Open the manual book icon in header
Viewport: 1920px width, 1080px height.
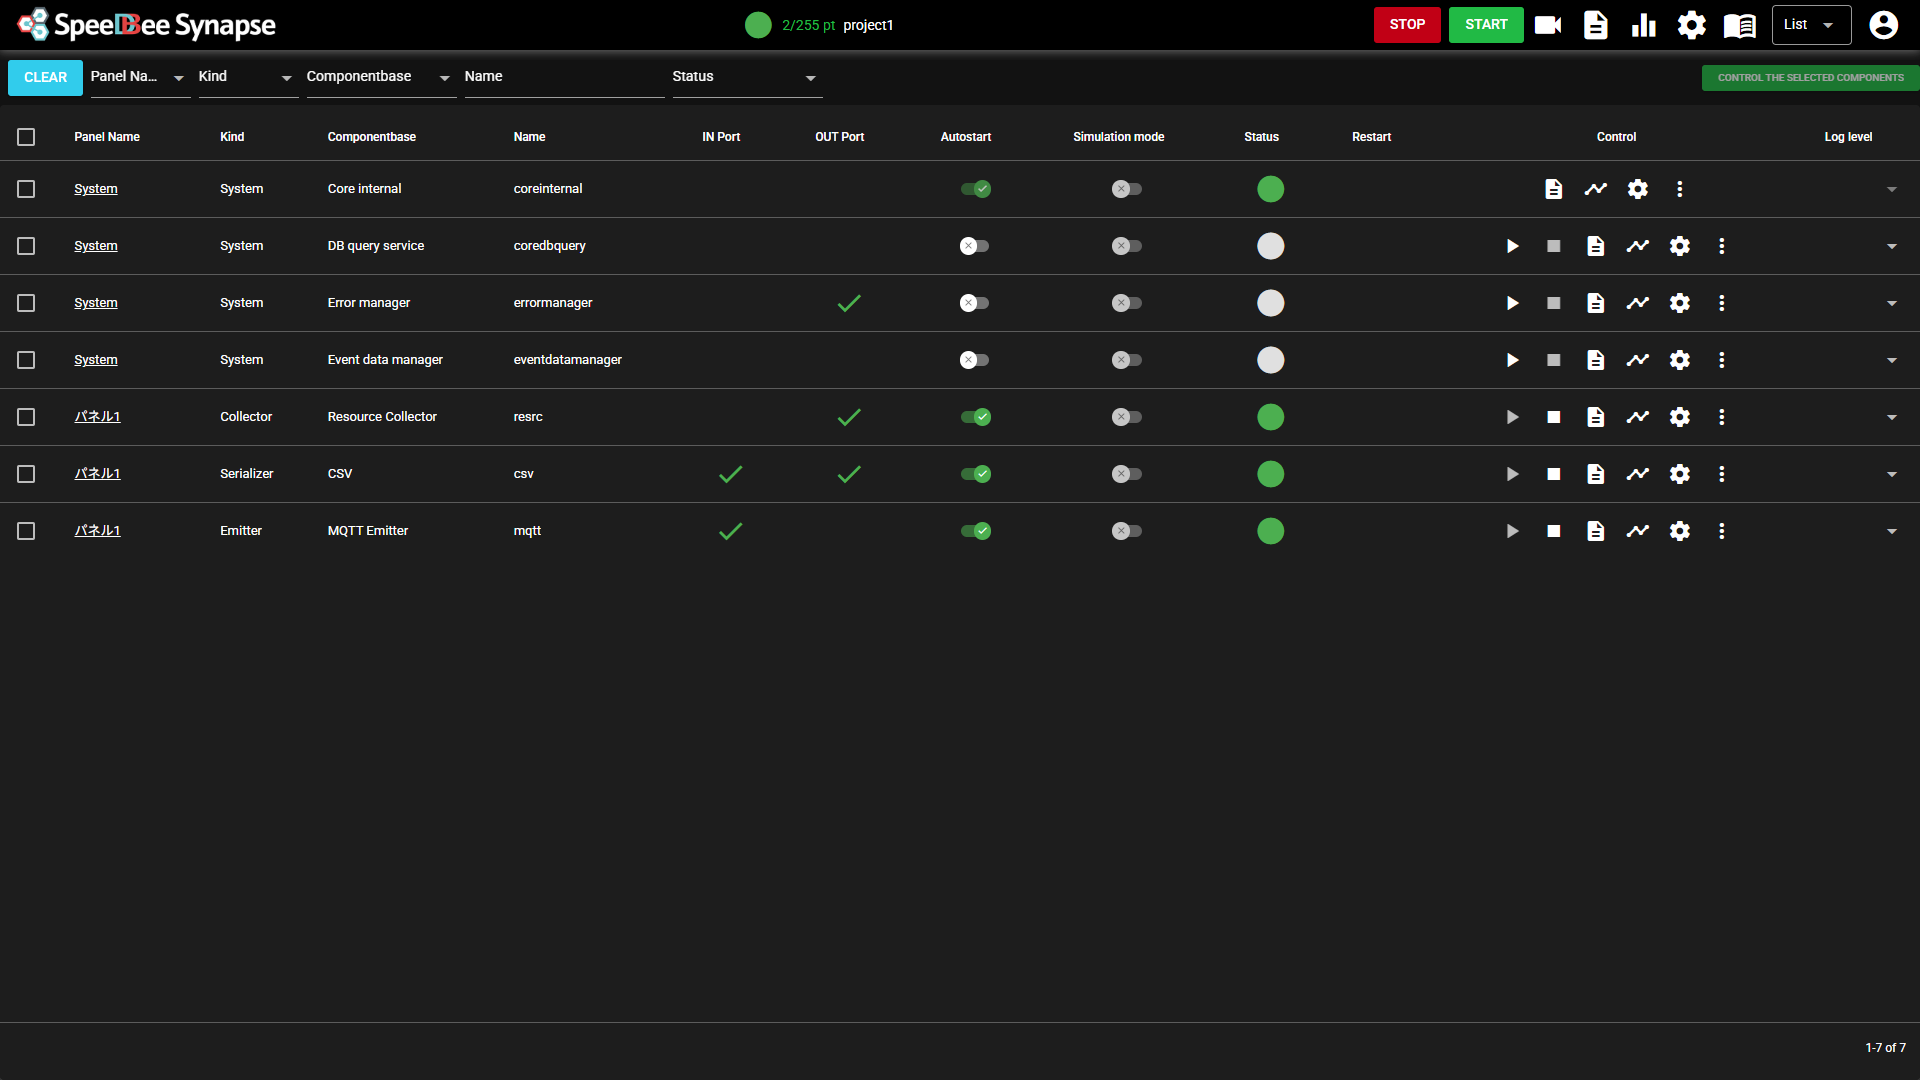point(1739,25)
